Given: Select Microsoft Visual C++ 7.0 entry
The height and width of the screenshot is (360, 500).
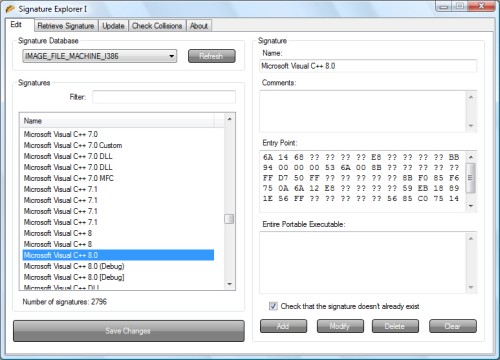Looking at the screenshot, I should 118,134.
